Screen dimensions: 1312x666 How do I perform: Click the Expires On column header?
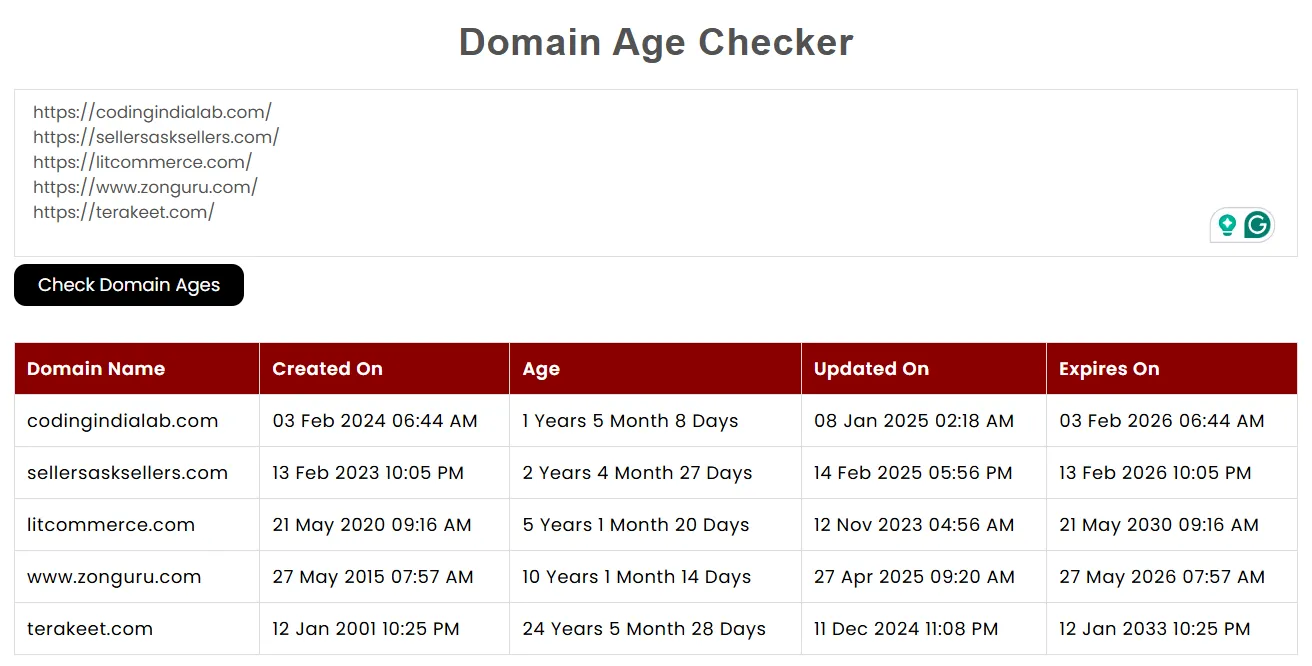1110,368
